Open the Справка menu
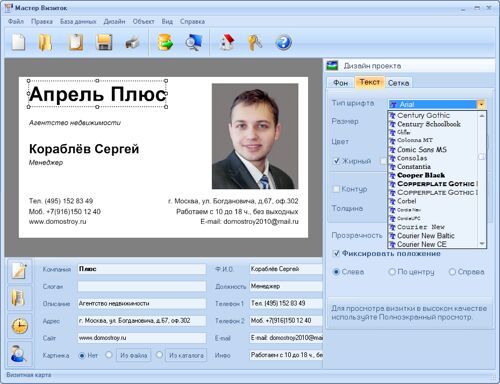500x384 pixels. coord(192,21)
